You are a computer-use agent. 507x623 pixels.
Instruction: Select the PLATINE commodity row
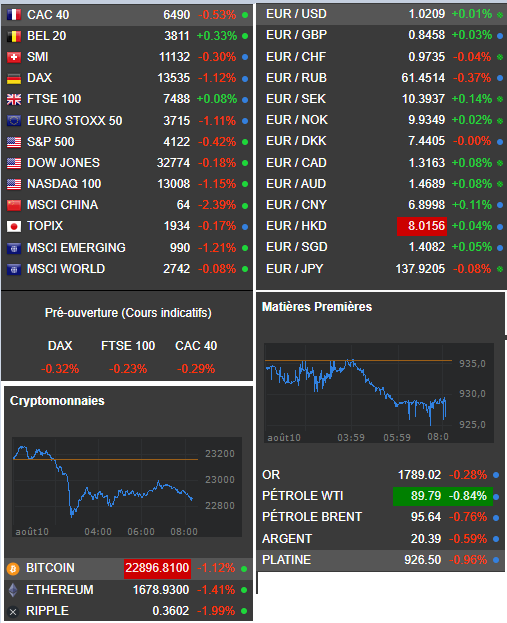(x=380, y=560)
